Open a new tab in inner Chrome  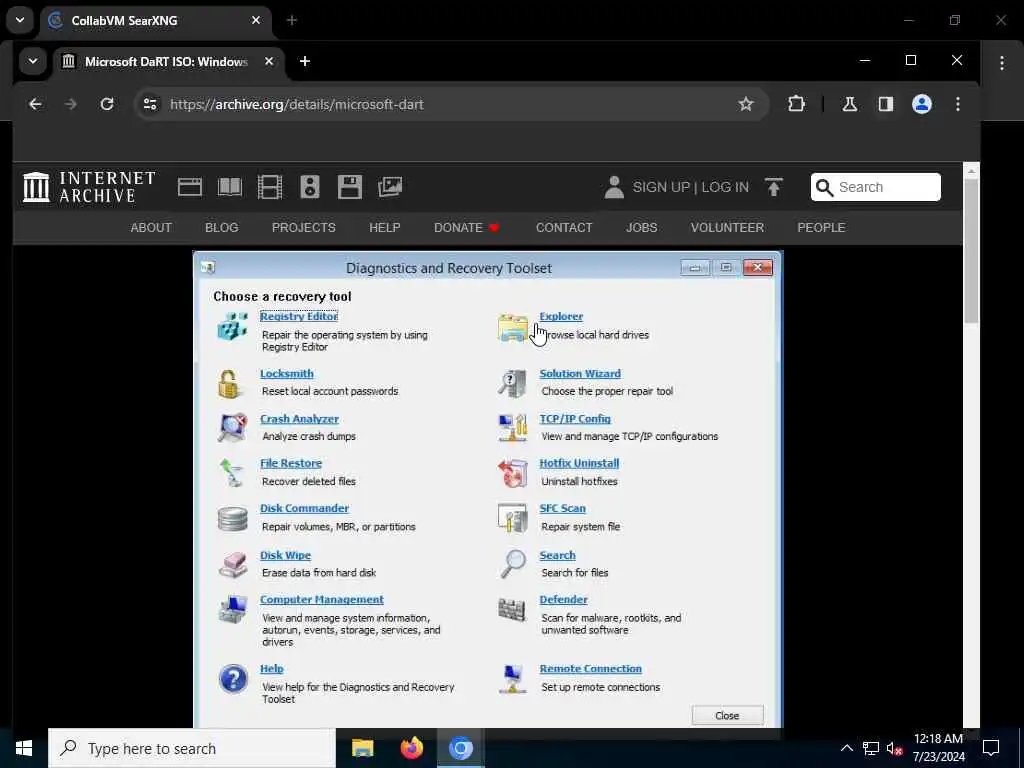[x=304, y=61]
